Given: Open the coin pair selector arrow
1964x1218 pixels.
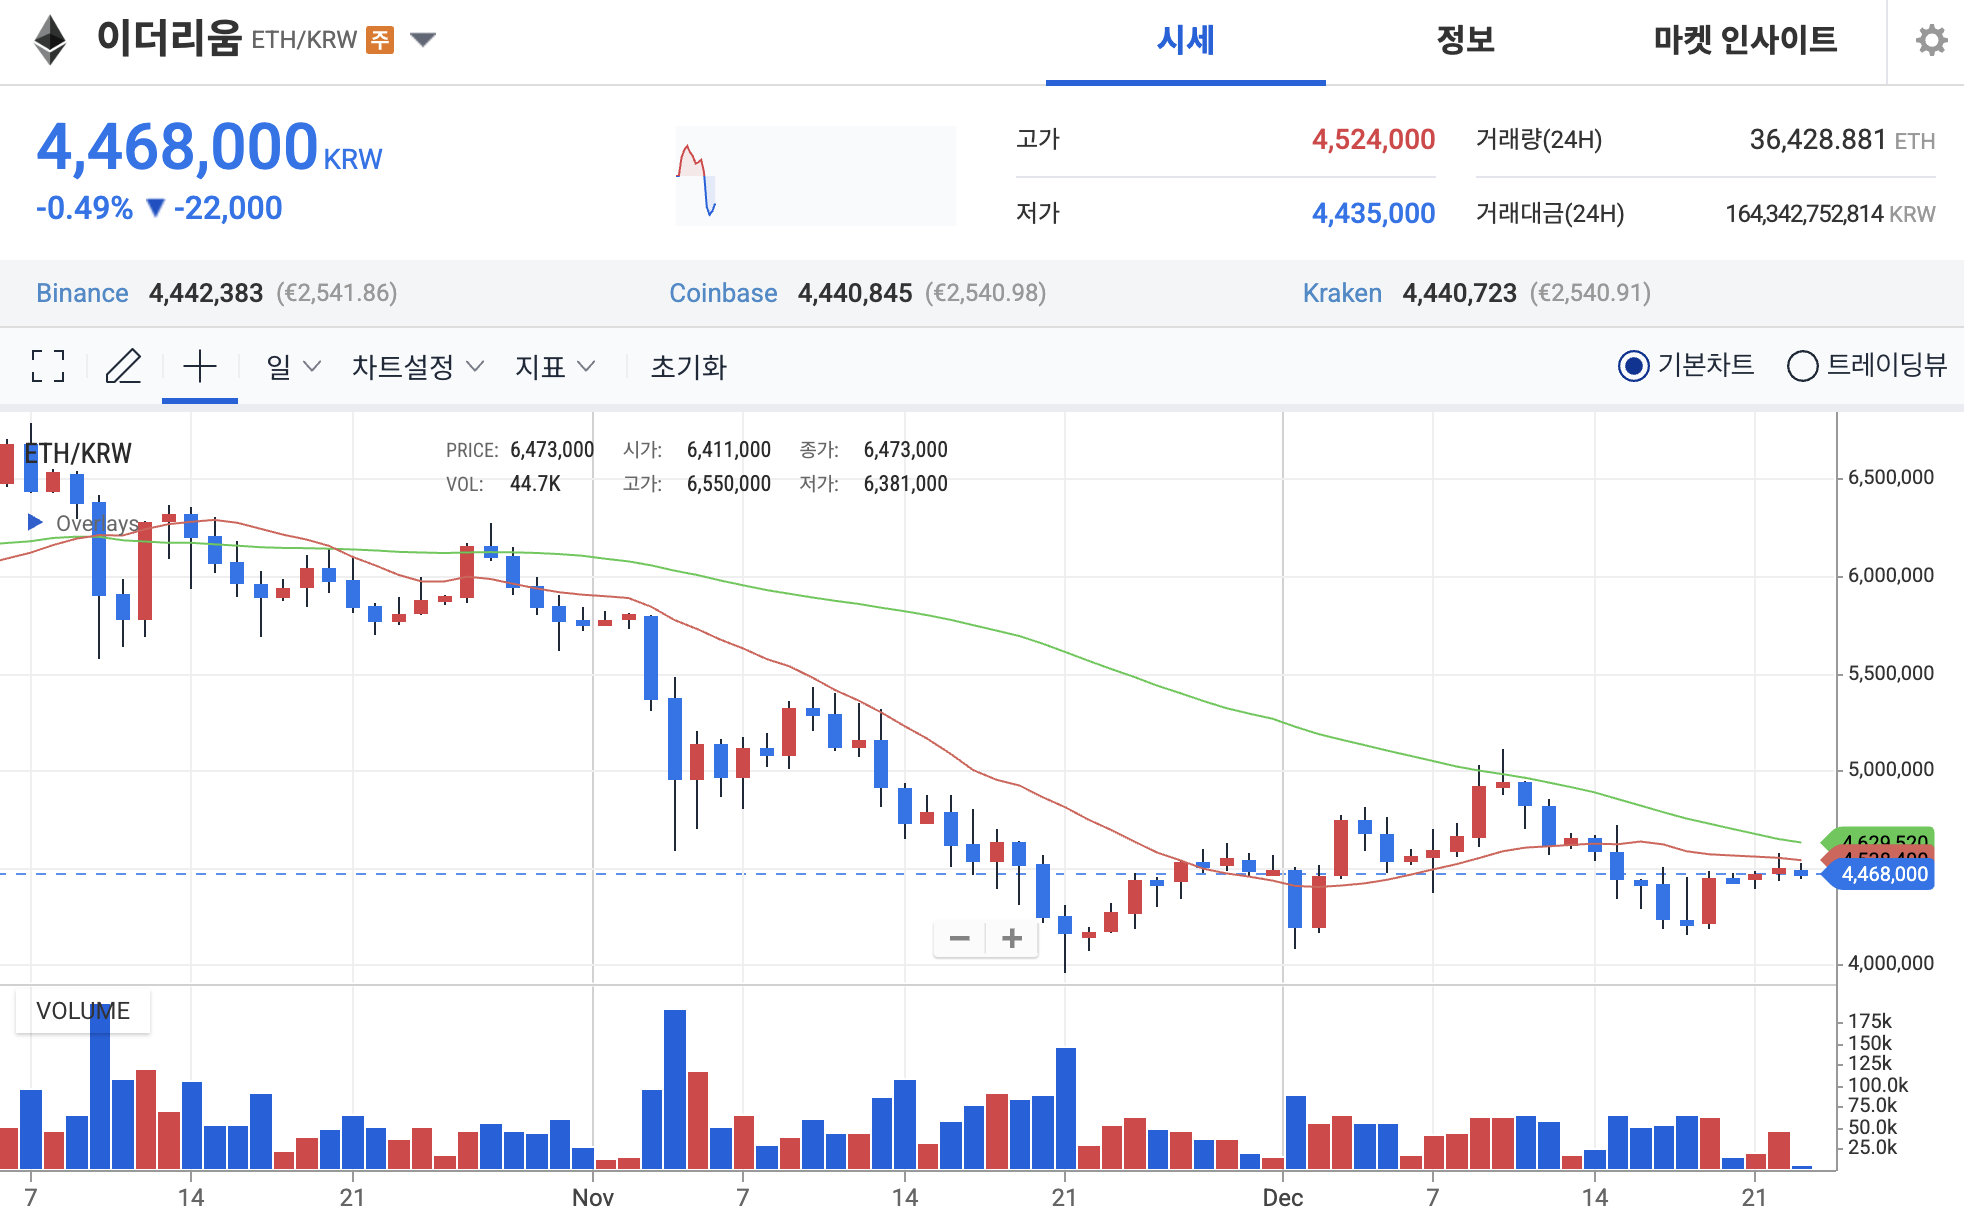Looking at the screenshot, I should pyautogui.click(x=424, y=39).
